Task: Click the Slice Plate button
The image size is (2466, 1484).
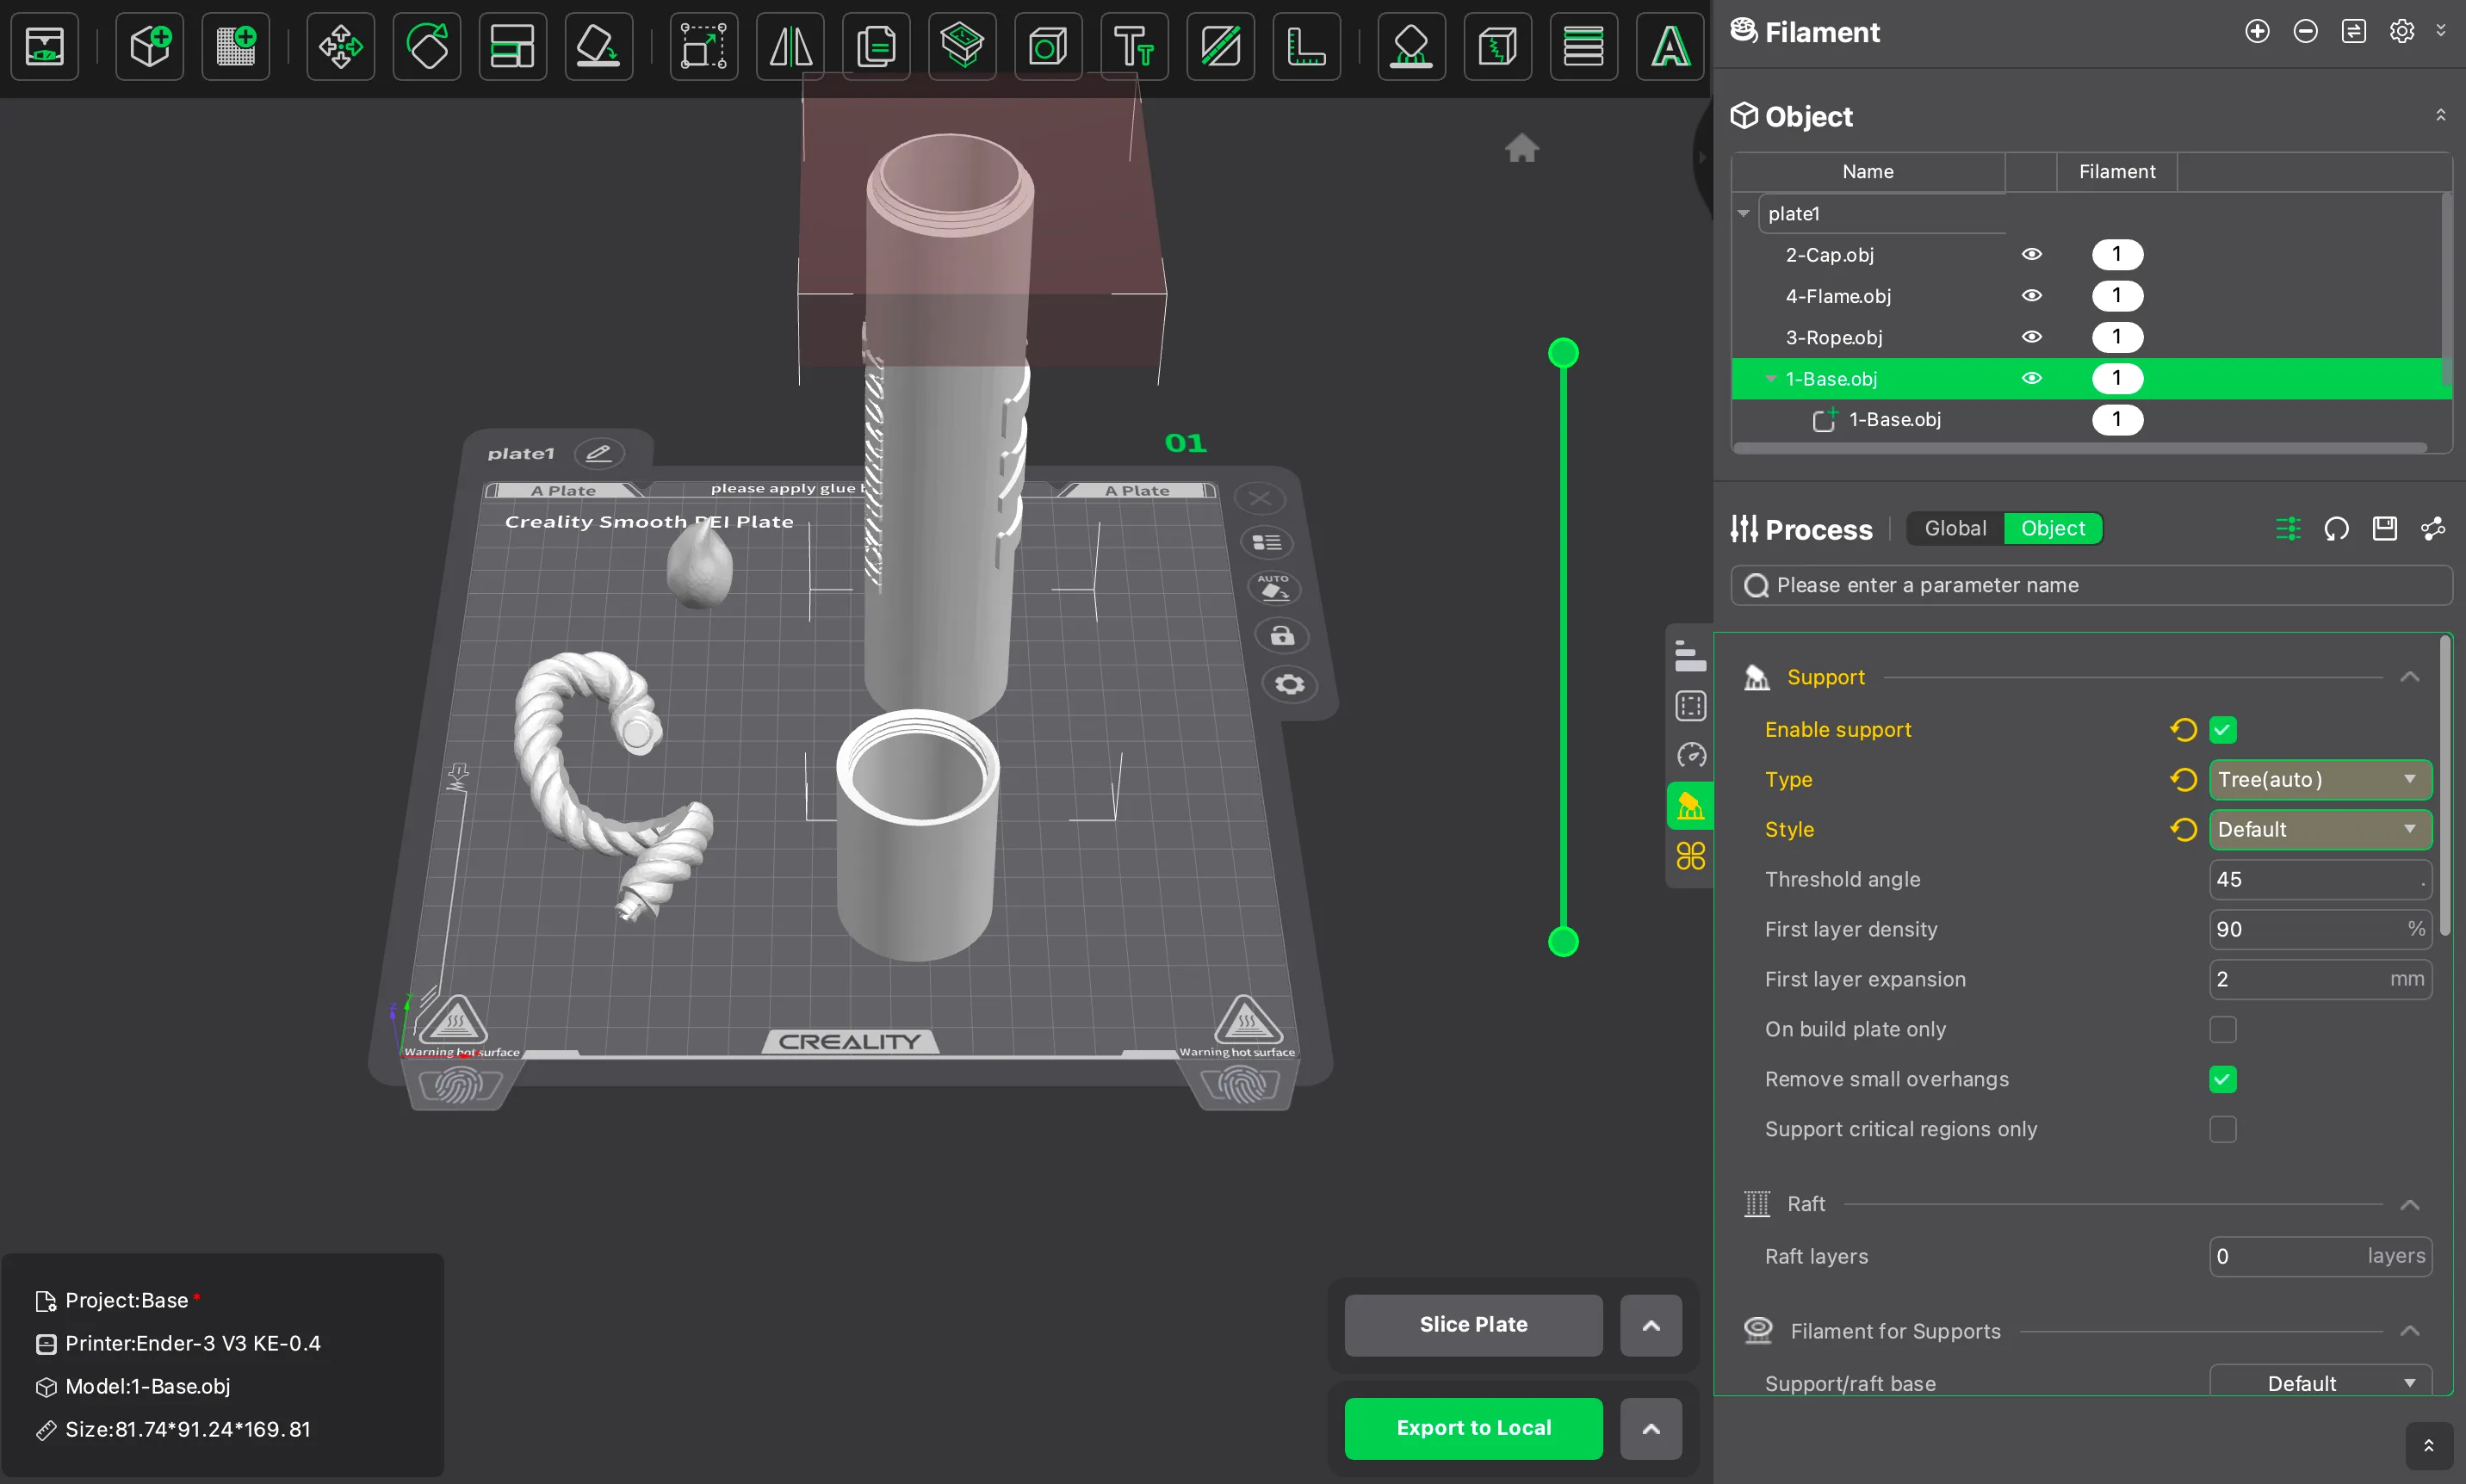Action: [1473, 1325]
